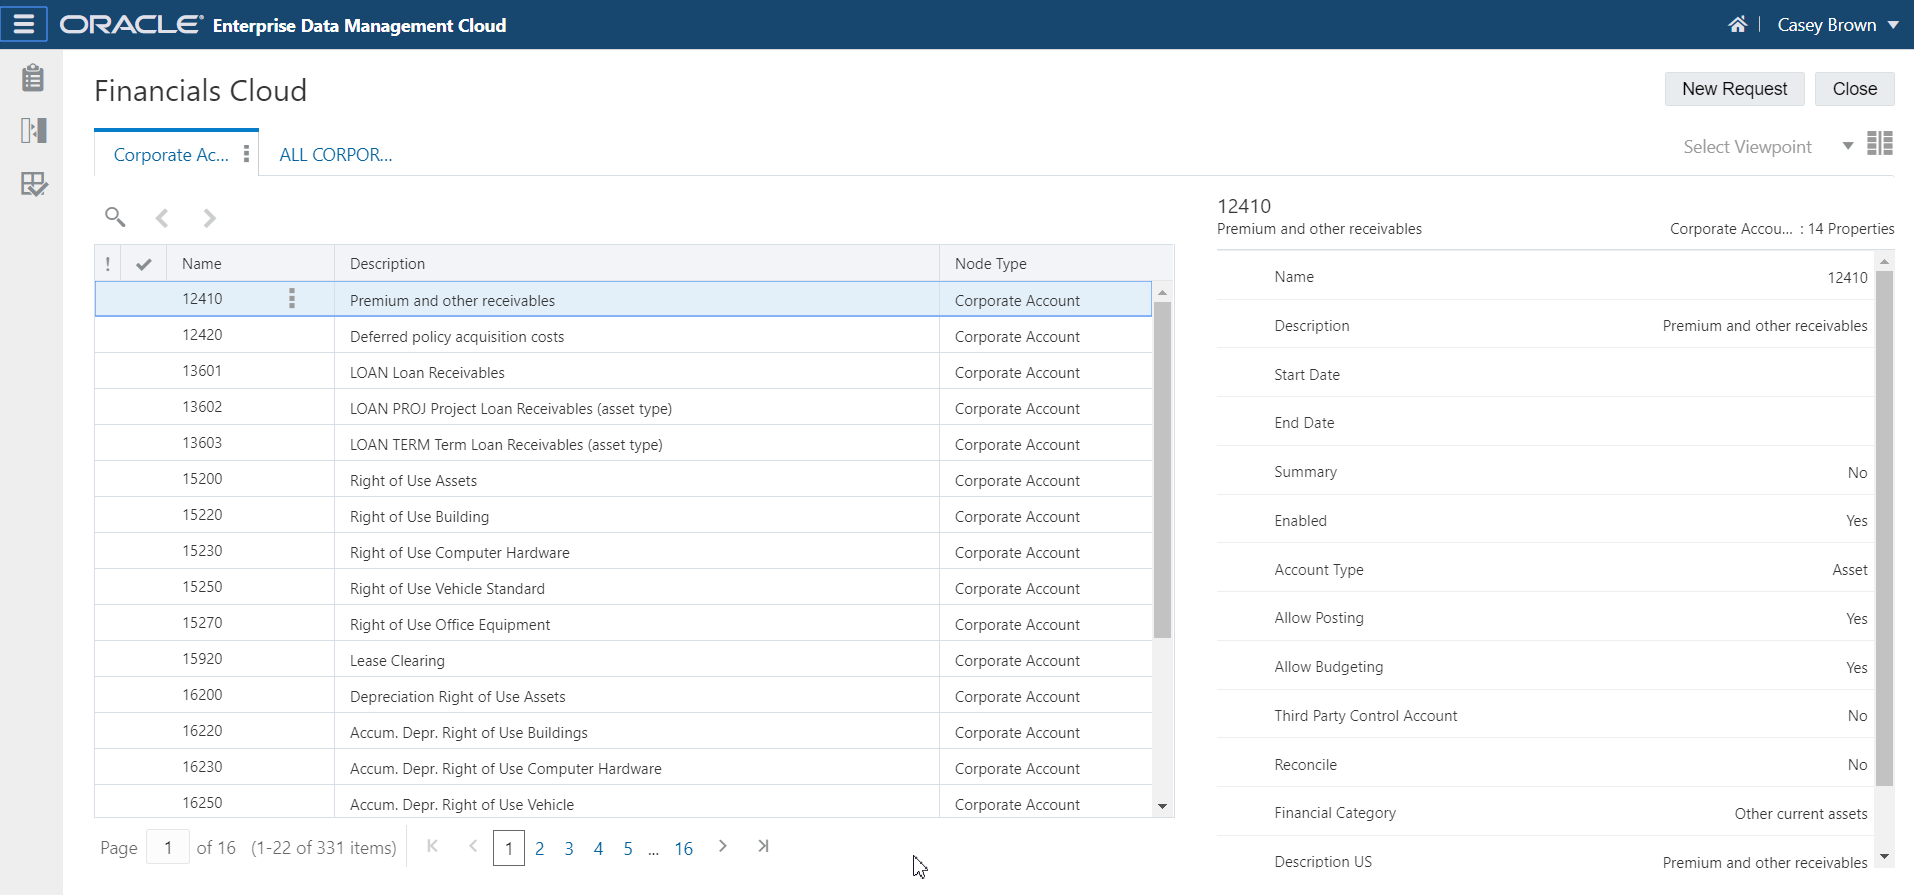Select row 13602 in the node list

[623, 408]
